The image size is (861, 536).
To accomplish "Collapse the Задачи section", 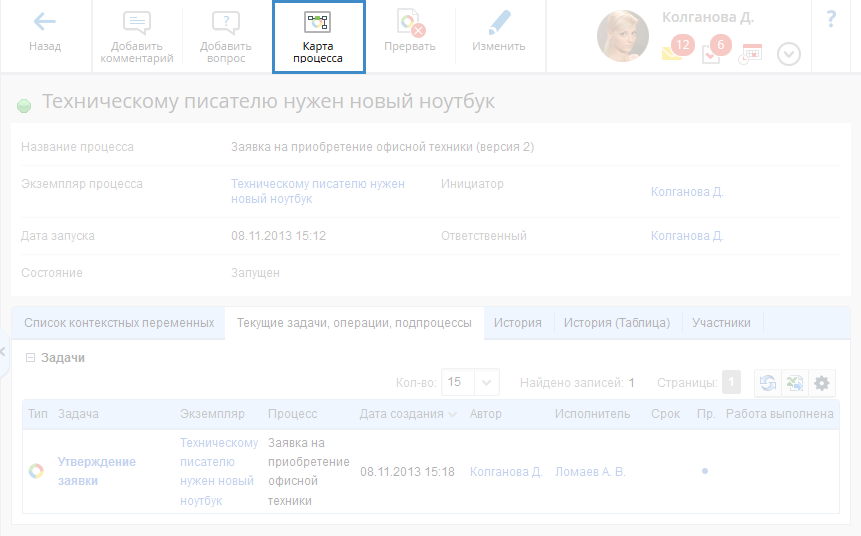I will pos(30,357).
